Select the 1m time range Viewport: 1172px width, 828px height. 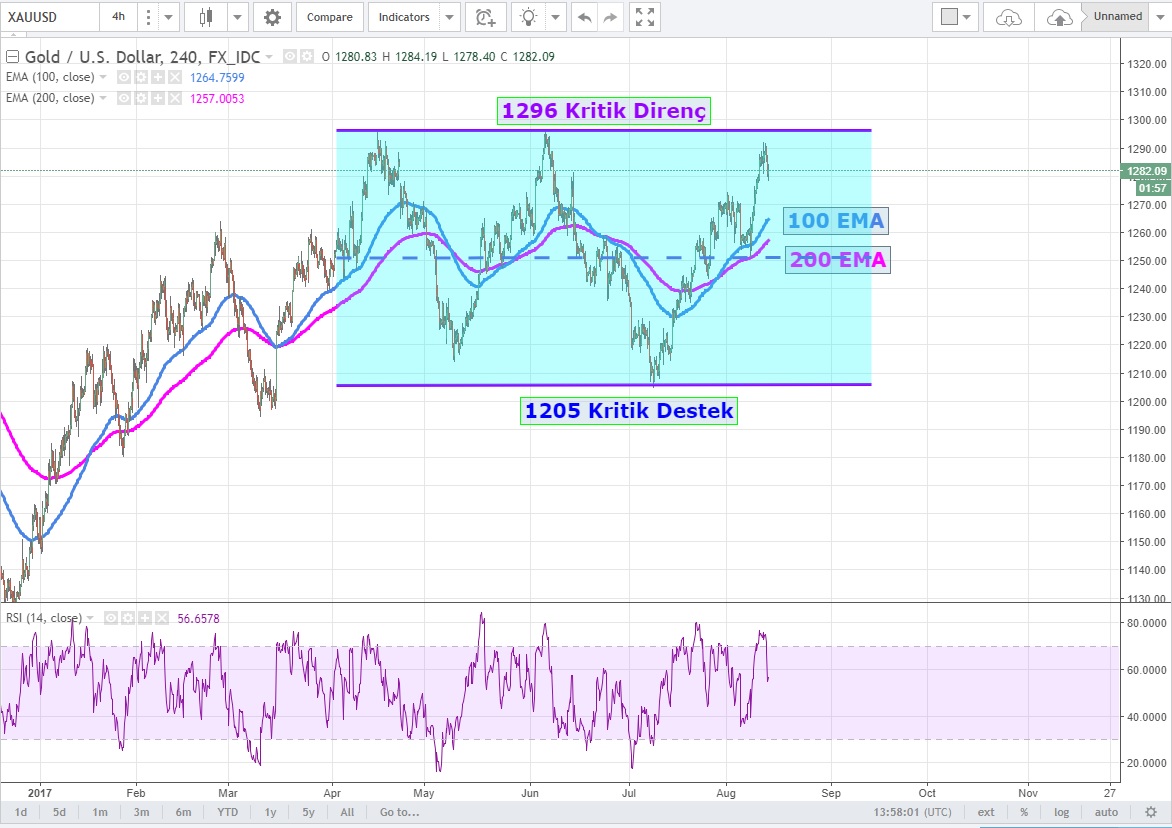[x=99, y=812]
